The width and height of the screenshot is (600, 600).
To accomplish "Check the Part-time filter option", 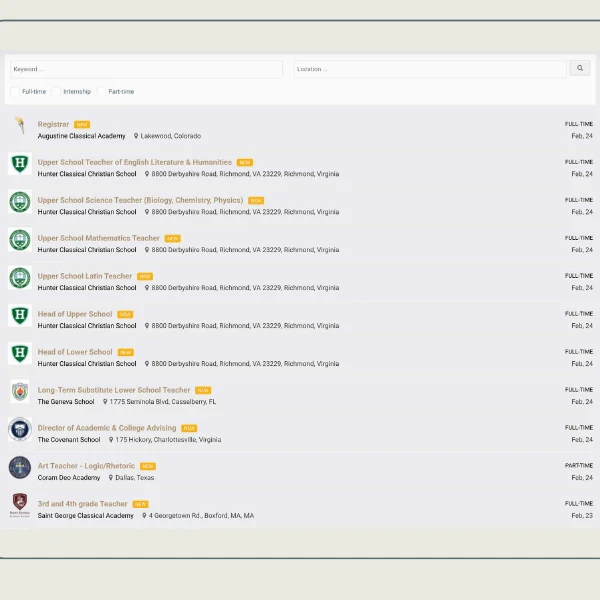I will [x=102, y=92].
